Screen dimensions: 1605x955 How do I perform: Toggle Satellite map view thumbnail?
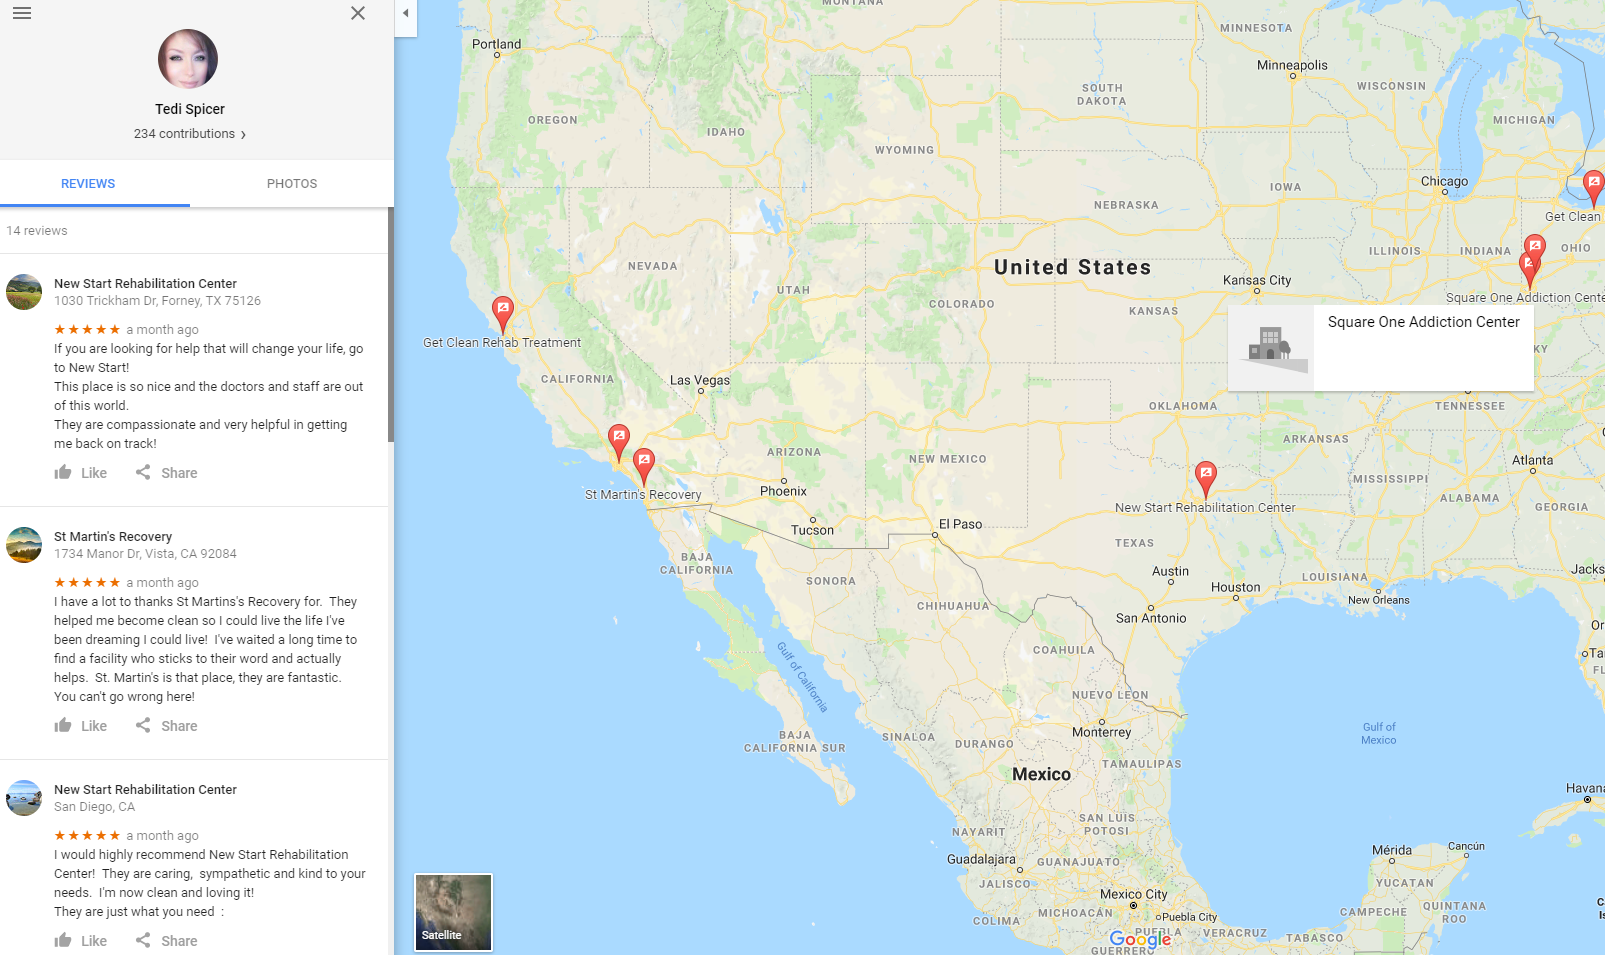click(453, 912)
